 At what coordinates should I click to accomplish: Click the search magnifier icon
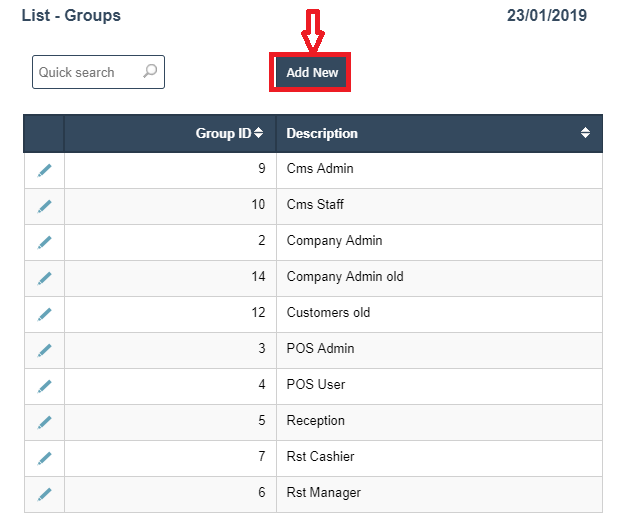[150, 71]
